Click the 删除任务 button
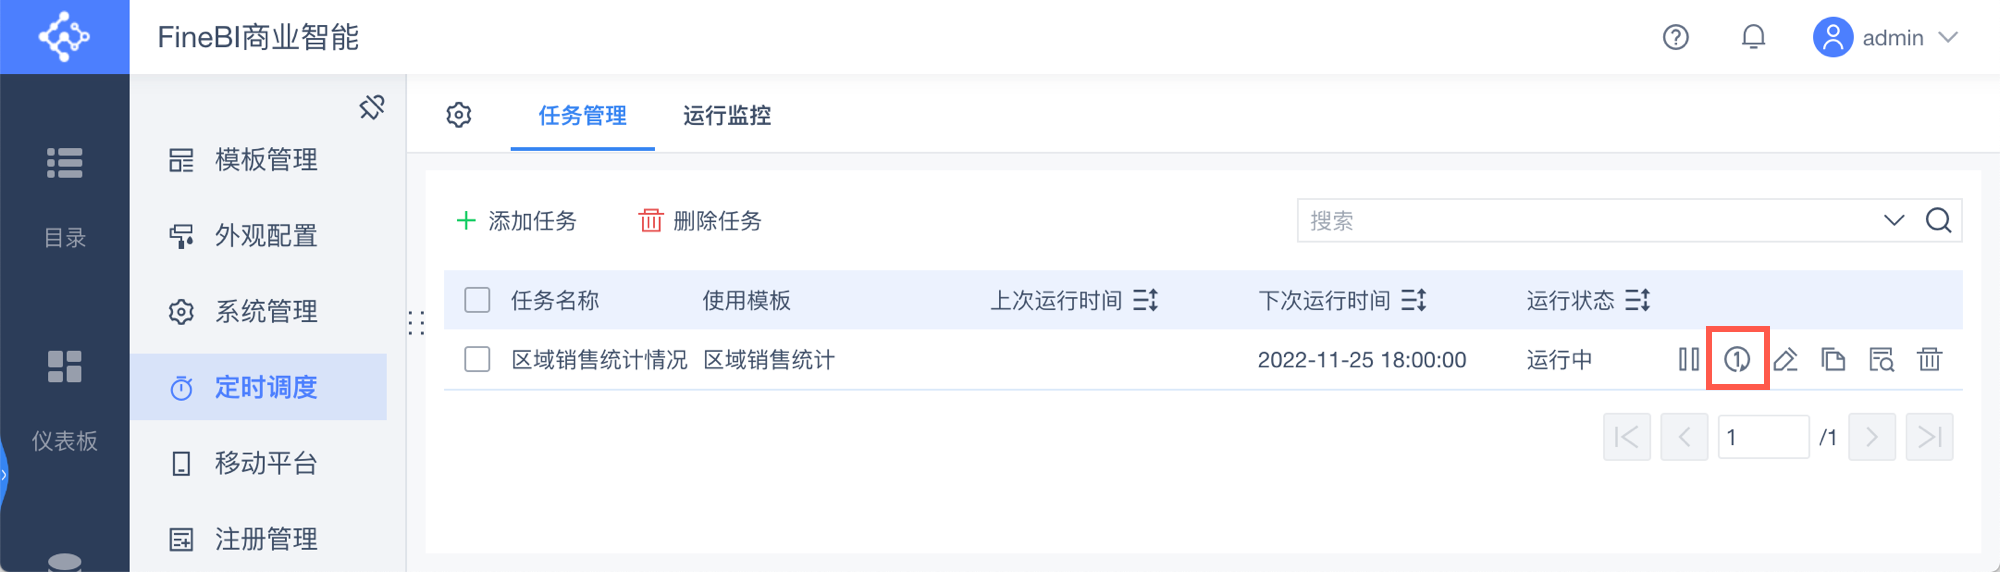 [701, 220]
